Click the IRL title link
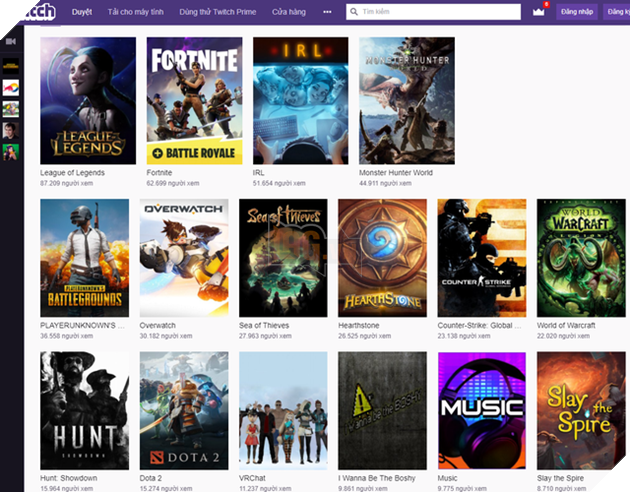630x492 pixels. (258, 173)
